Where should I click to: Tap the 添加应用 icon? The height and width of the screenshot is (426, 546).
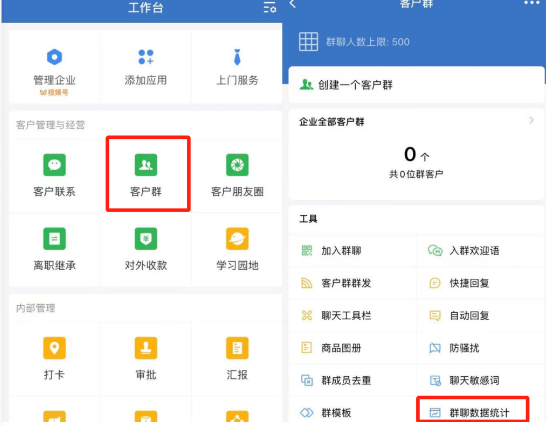point(146,57)
